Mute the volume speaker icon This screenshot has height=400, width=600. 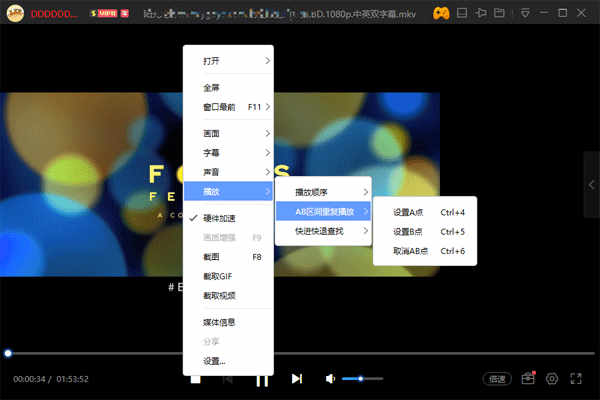point(330,379)
